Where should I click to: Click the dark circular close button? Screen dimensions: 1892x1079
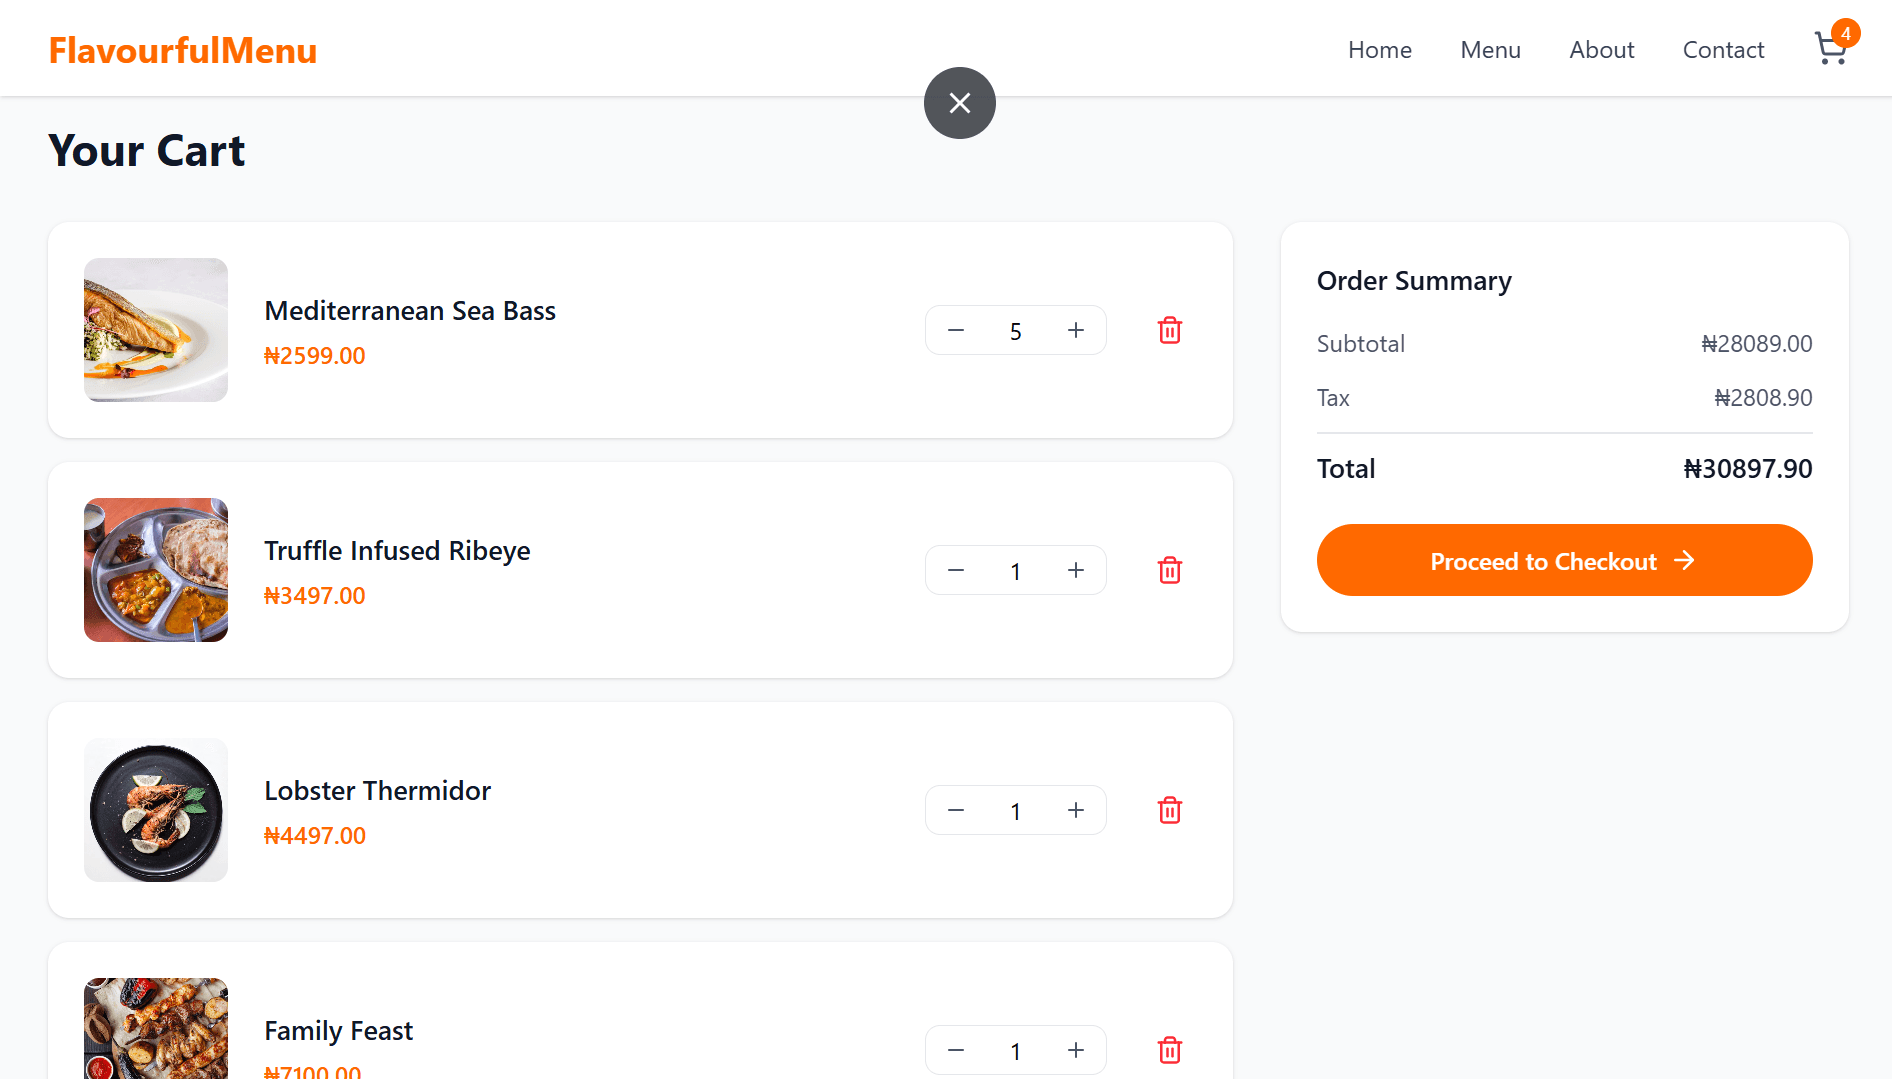(960, 103)
